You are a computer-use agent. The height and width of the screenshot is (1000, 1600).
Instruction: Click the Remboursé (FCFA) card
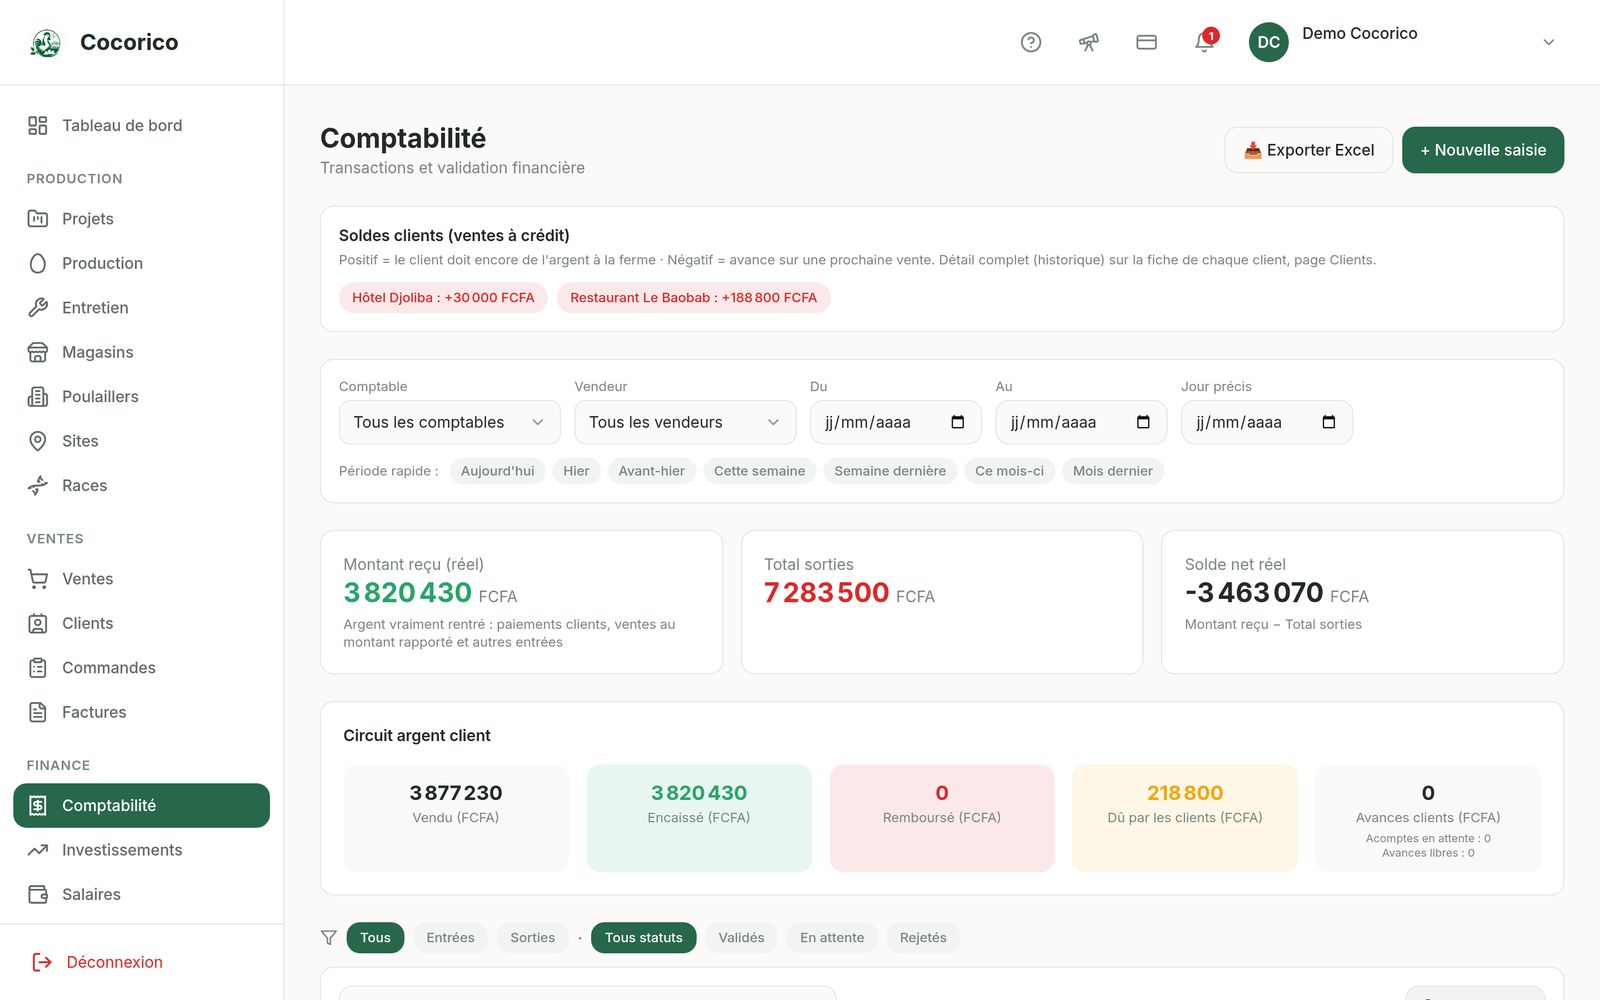tap(942, 818)
